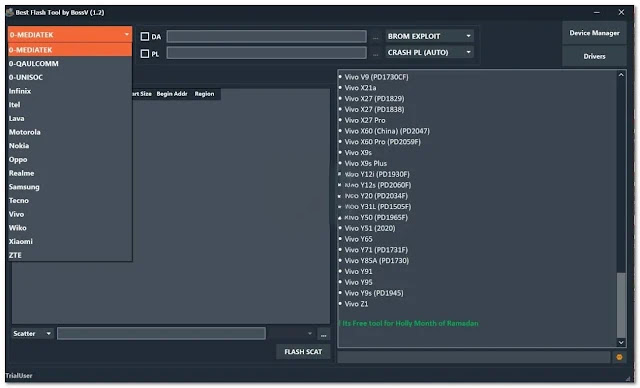Click the app icon in title bar
Screen dimensions: 640x388
click(10, 12)
